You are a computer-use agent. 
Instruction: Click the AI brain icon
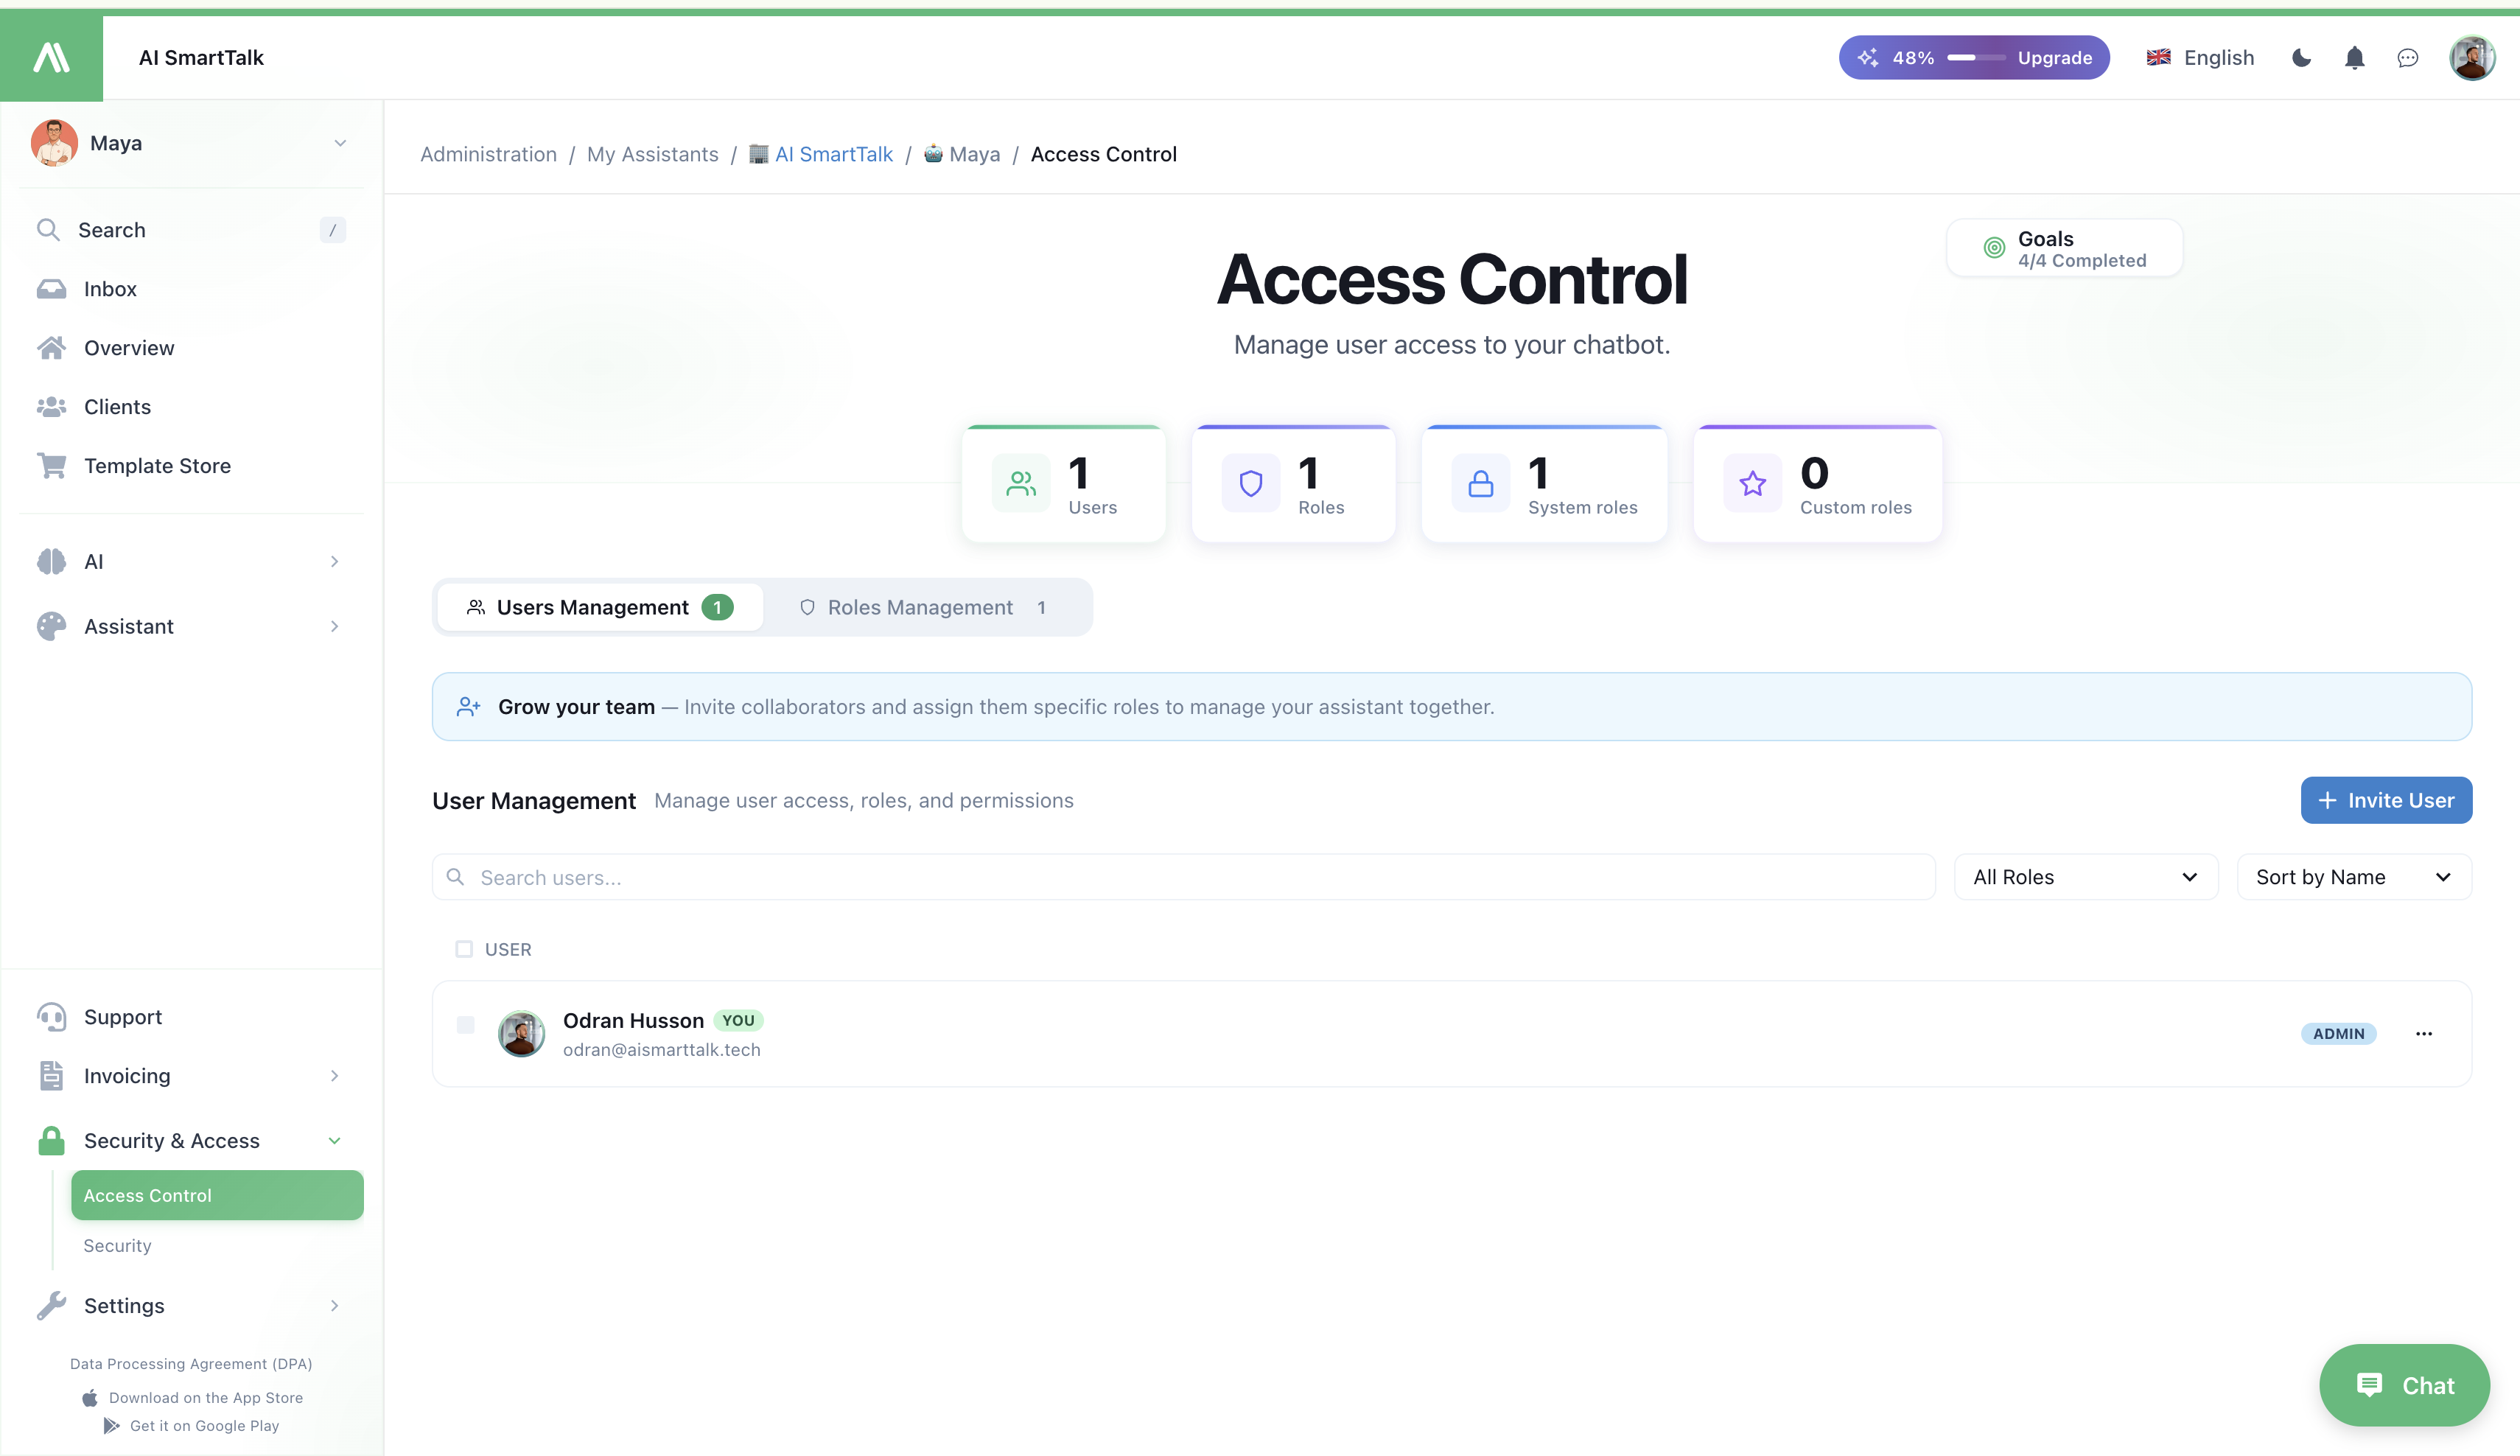pyautogui.click(x=51, y=562)
